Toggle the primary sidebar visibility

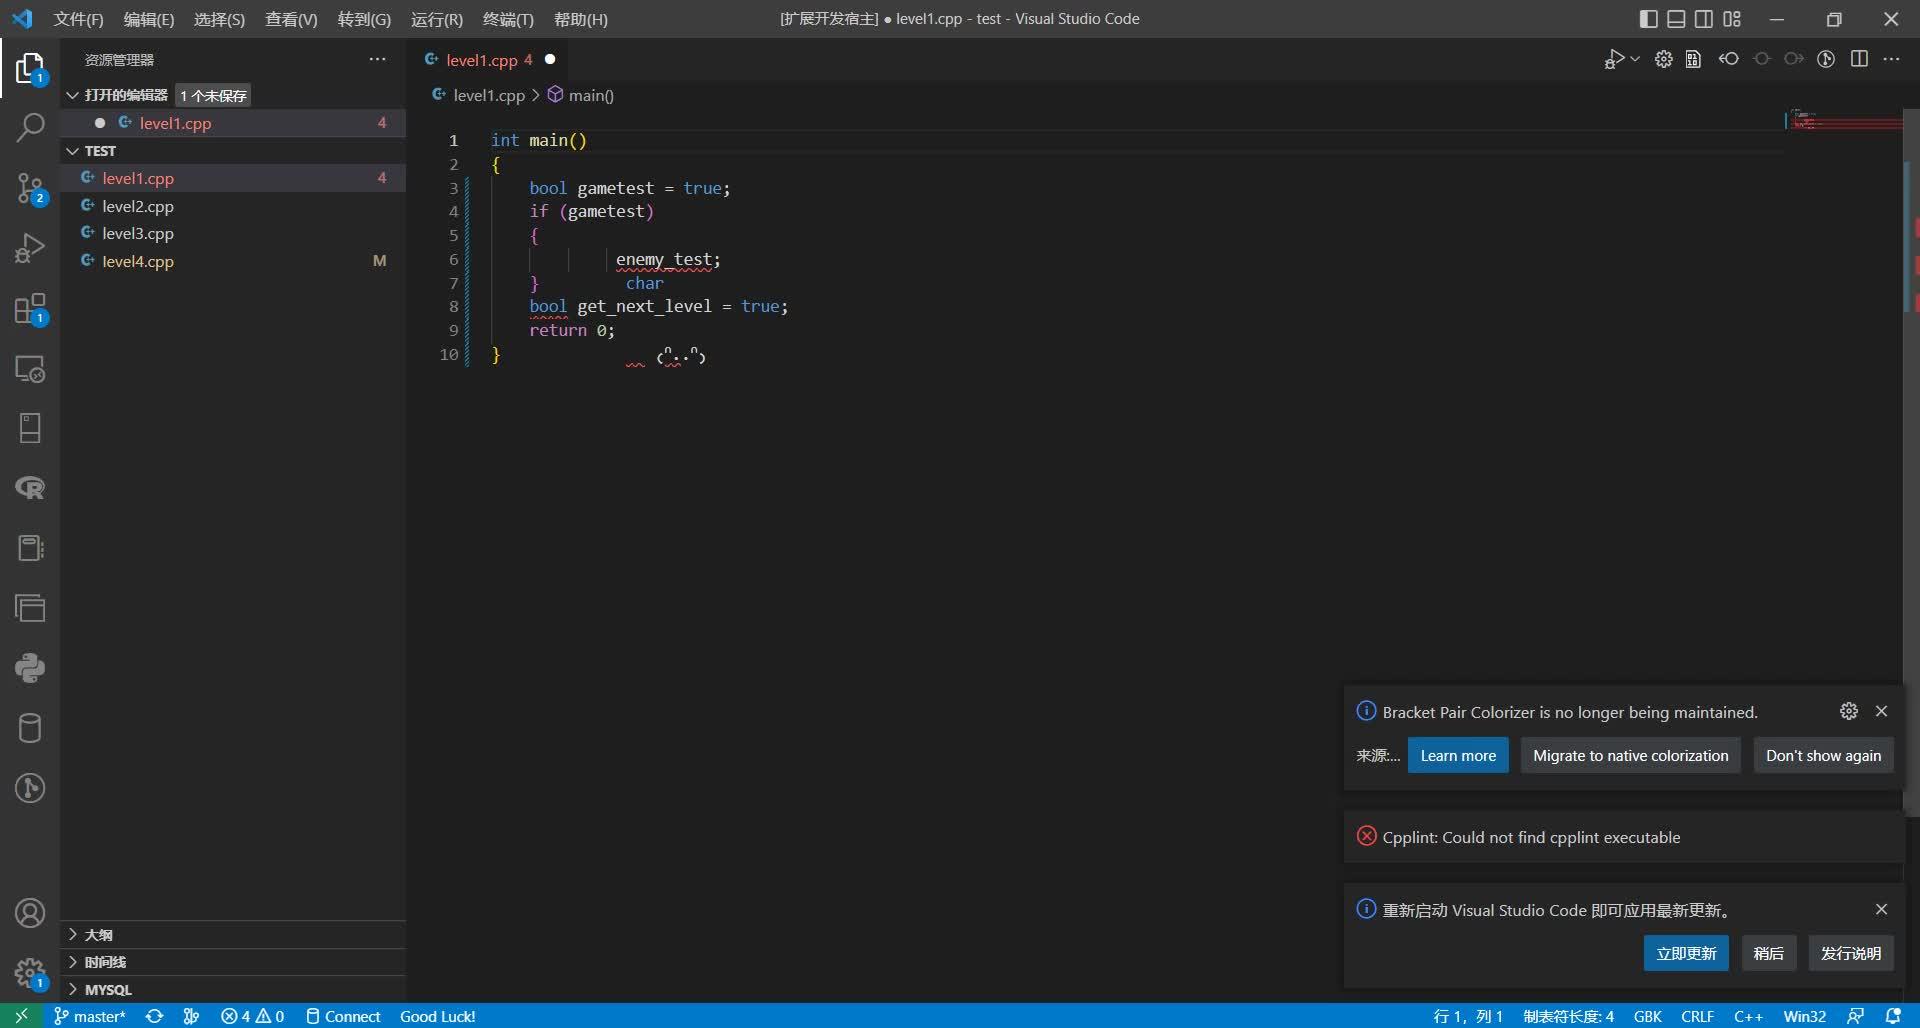click(1646, 18)
